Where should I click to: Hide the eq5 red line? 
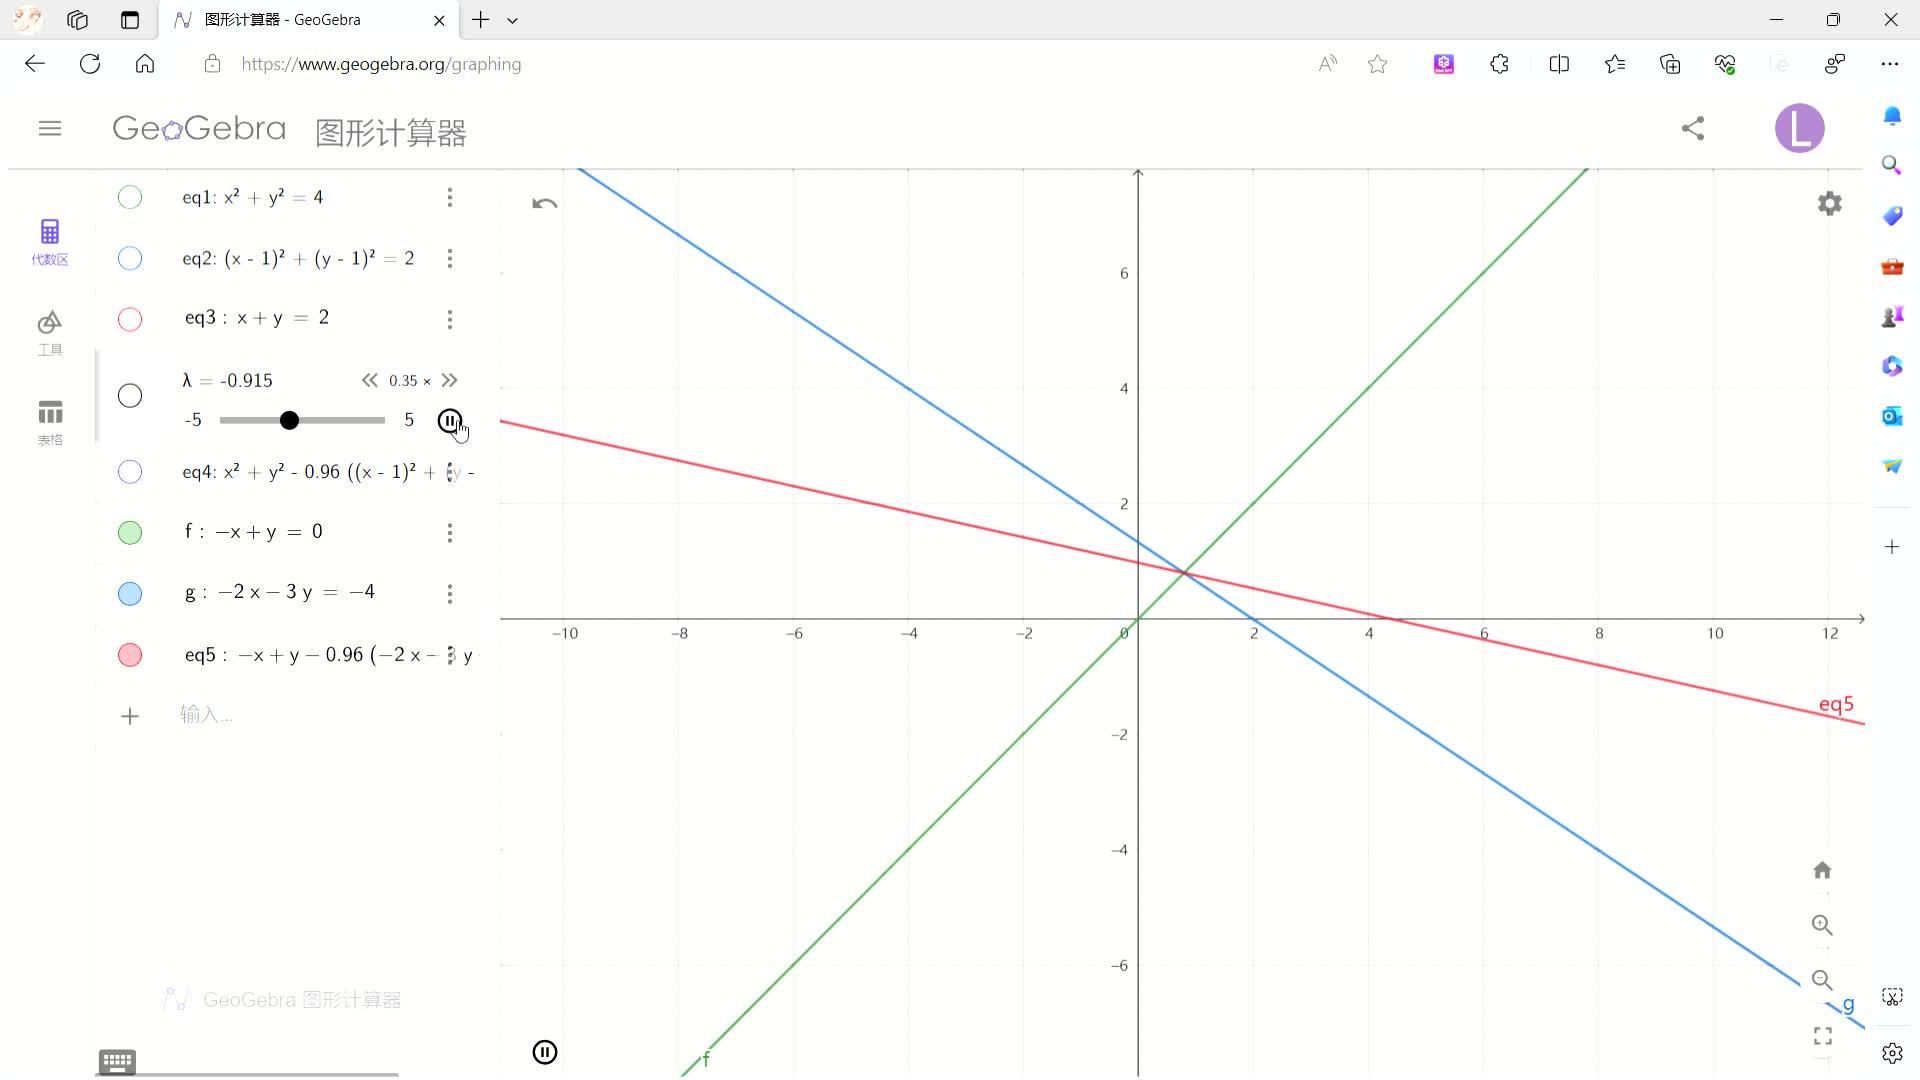click(x=130, y=655)
